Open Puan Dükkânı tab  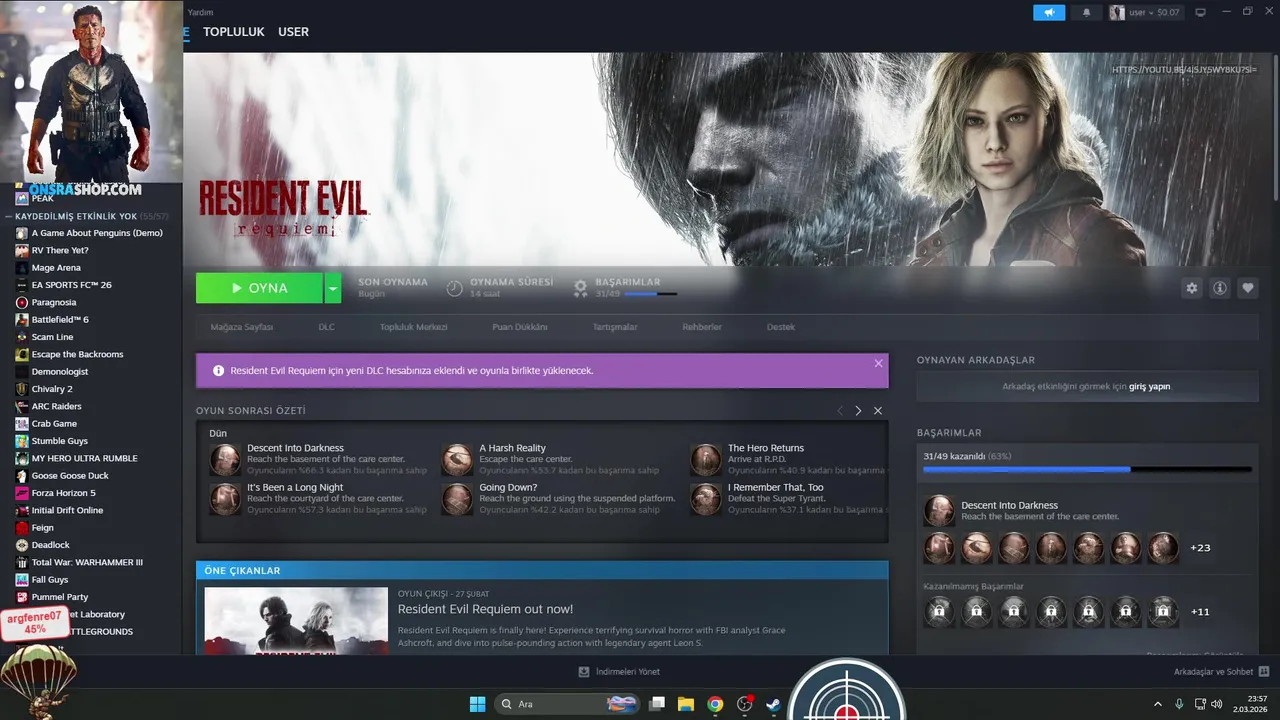[x=520, y=327]
